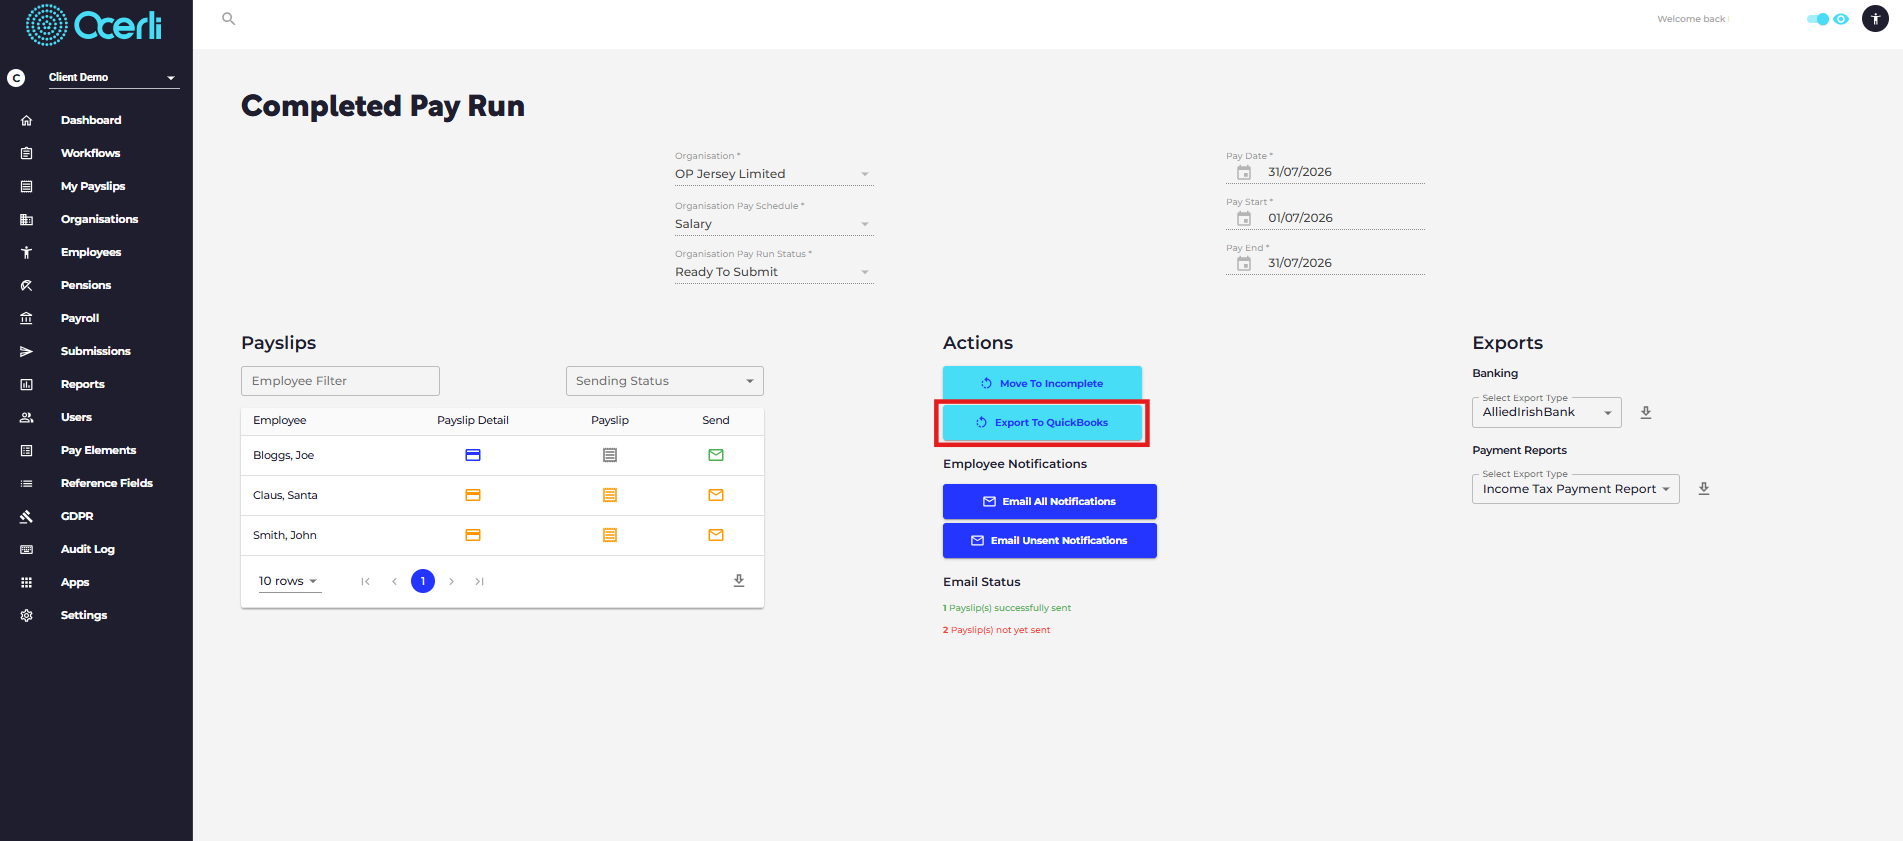This screenshot has height=841, width=1903.
Task: Open John Smith payslip detail icon
Action: point(473,535)
